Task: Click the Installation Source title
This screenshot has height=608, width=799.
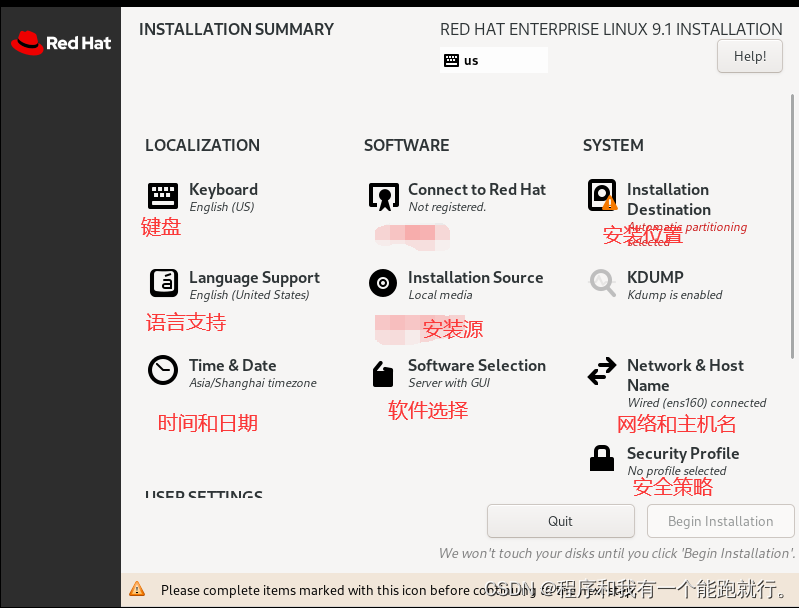Action: click(x=475, y=277)
